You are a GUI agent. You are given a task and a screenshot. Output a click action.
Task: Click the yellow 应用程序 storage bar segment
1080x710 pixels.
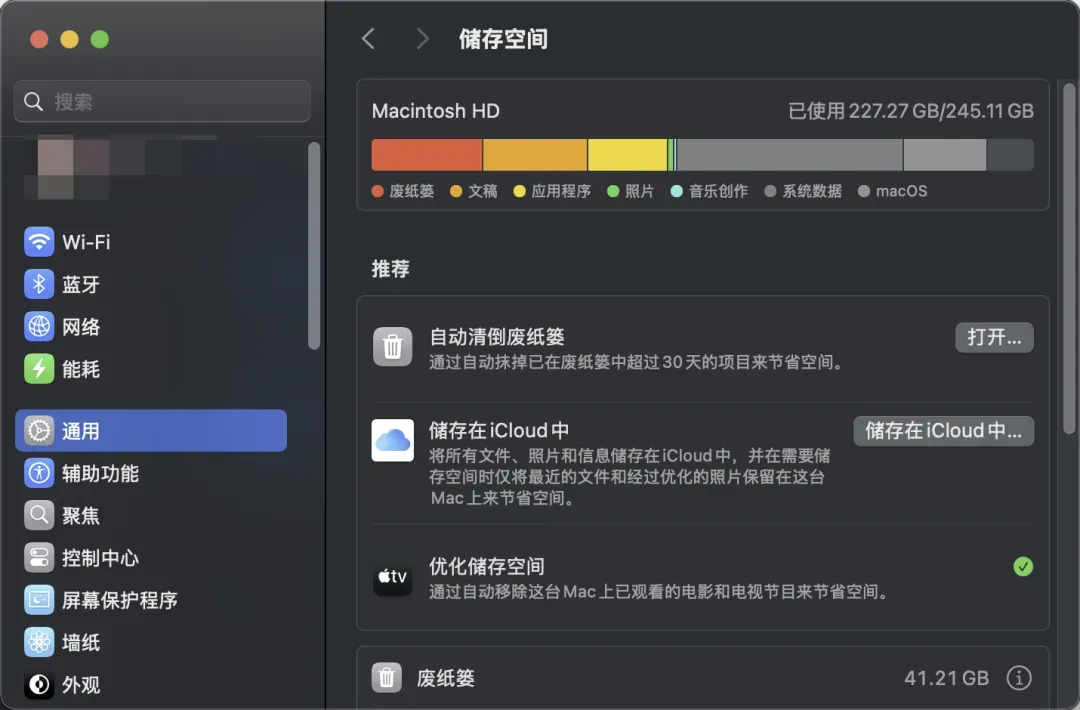627,155
